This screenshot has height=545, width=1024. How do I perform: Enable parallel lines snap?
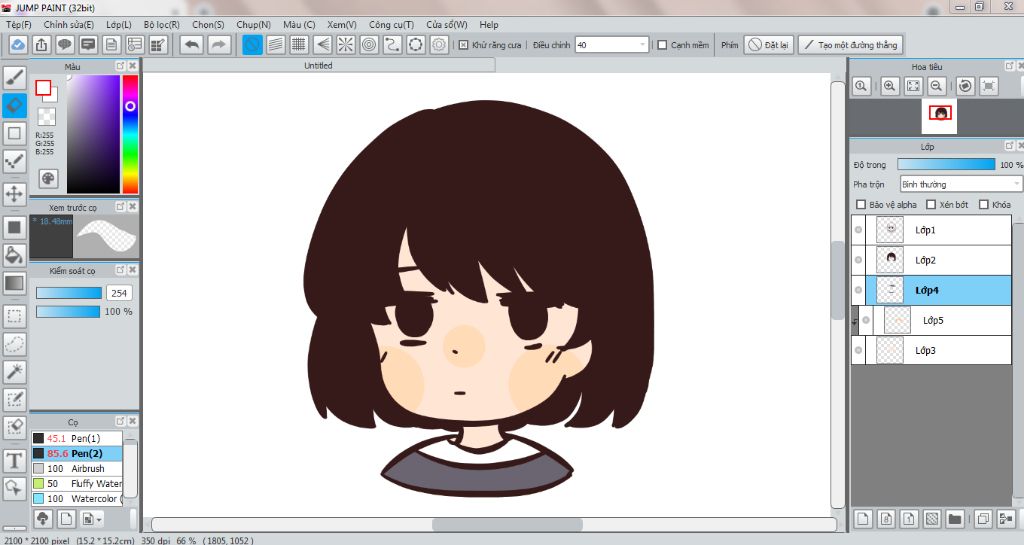point(276,45)
